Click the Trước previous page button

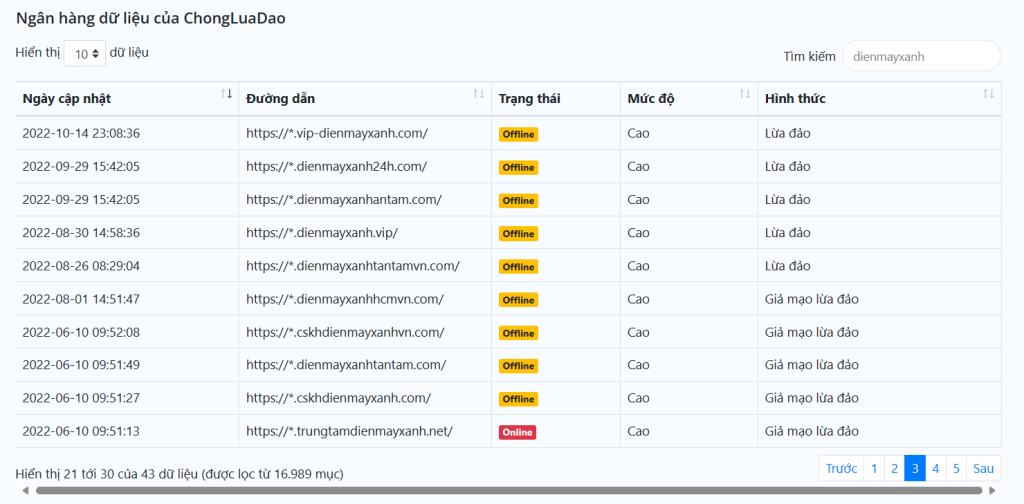tap(841, 468)
